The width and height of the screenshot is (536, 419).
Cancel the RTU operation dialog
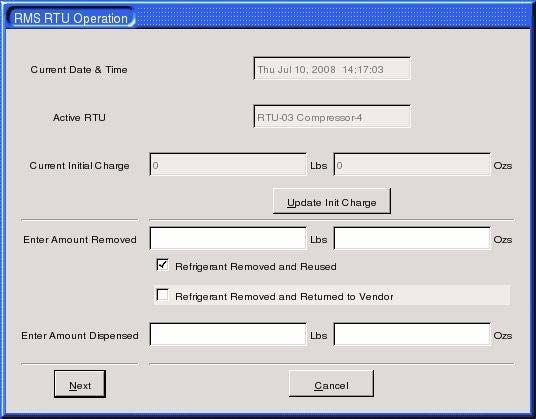[331, 384]
